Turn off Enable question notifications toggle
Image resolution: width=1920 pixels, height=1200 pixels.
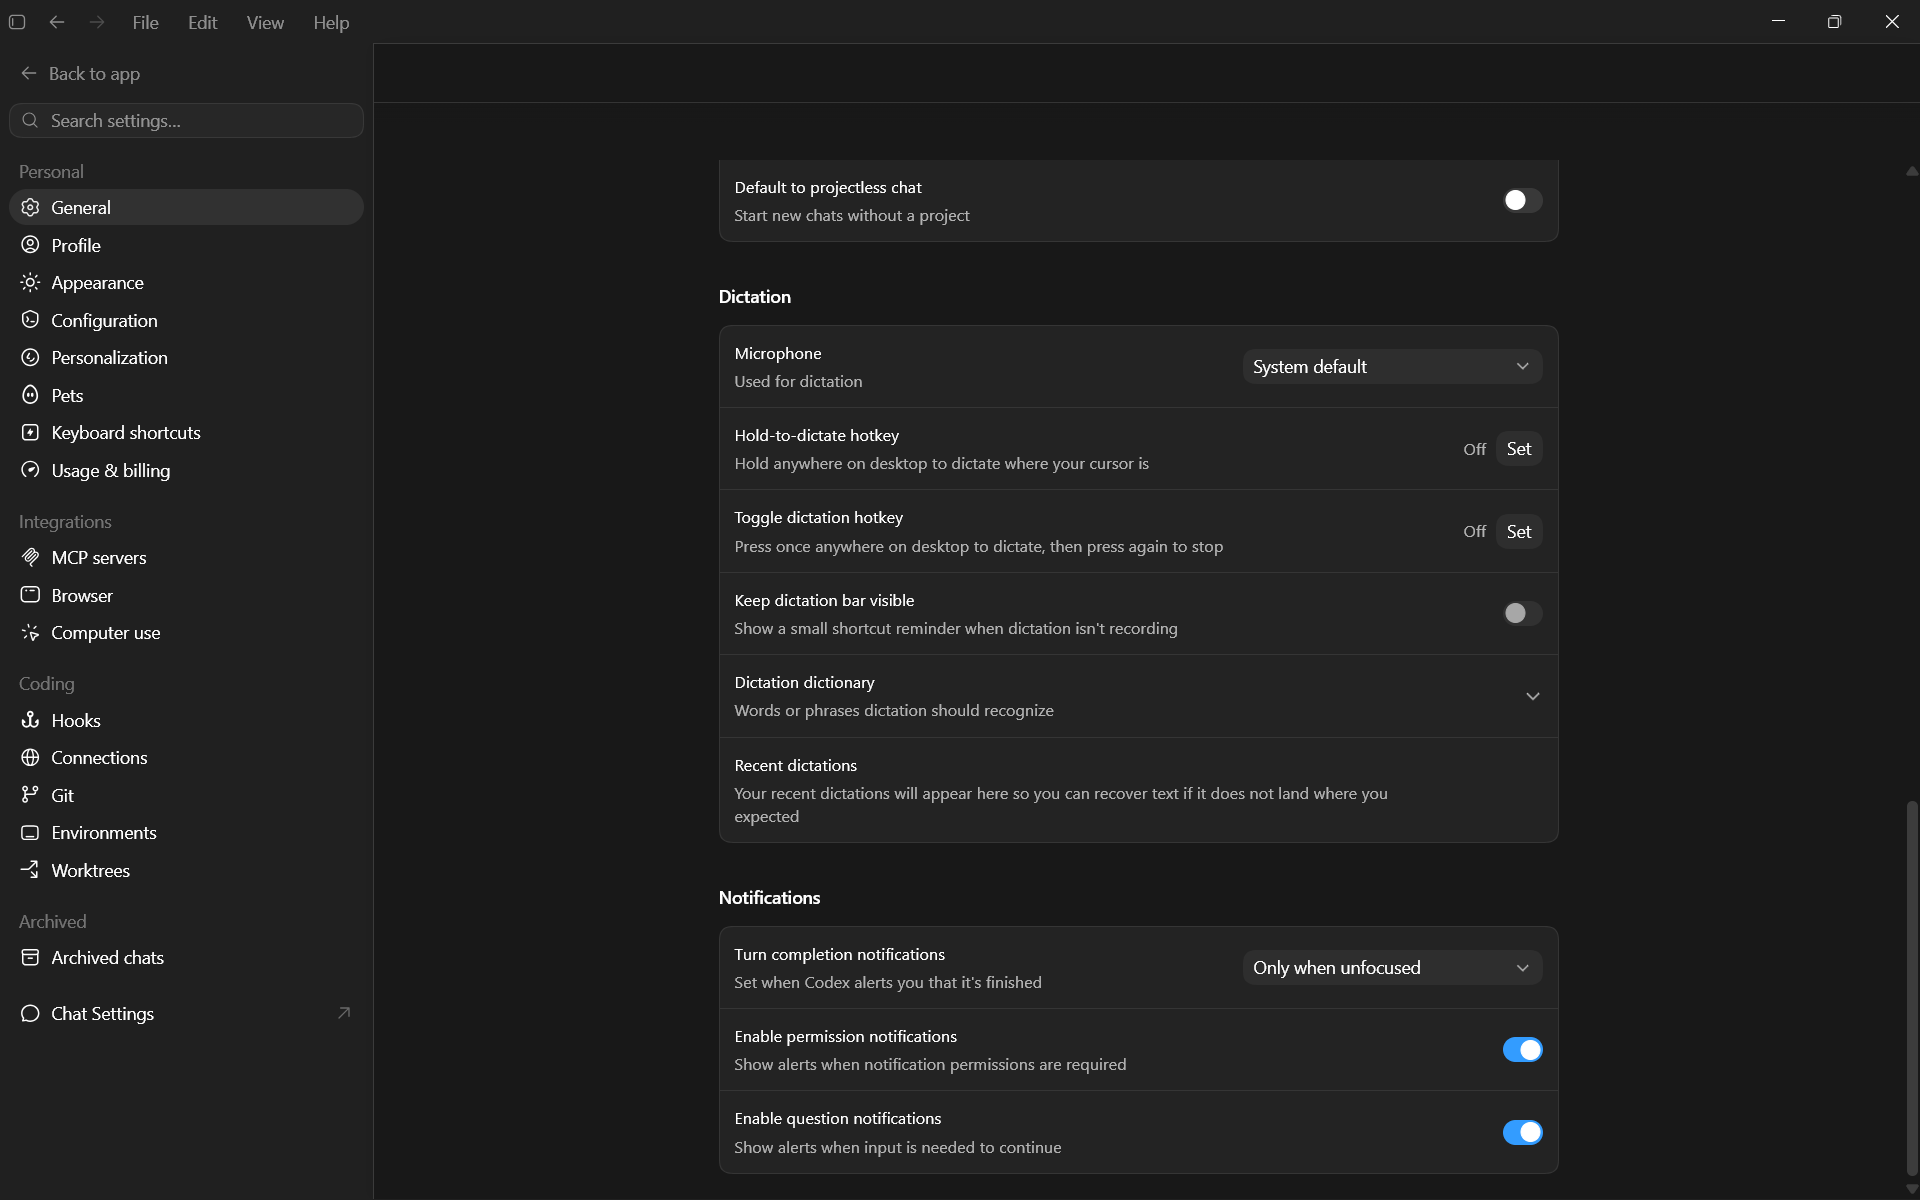tap(1522, 1132)
